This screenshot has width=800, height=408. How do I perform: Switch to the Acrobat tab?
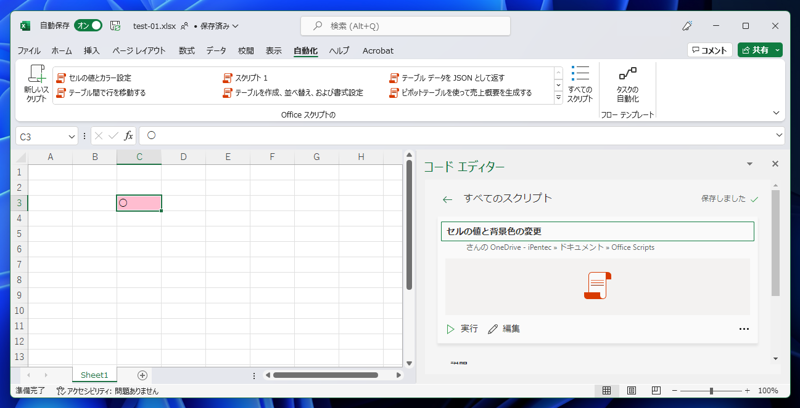(378, 50)
